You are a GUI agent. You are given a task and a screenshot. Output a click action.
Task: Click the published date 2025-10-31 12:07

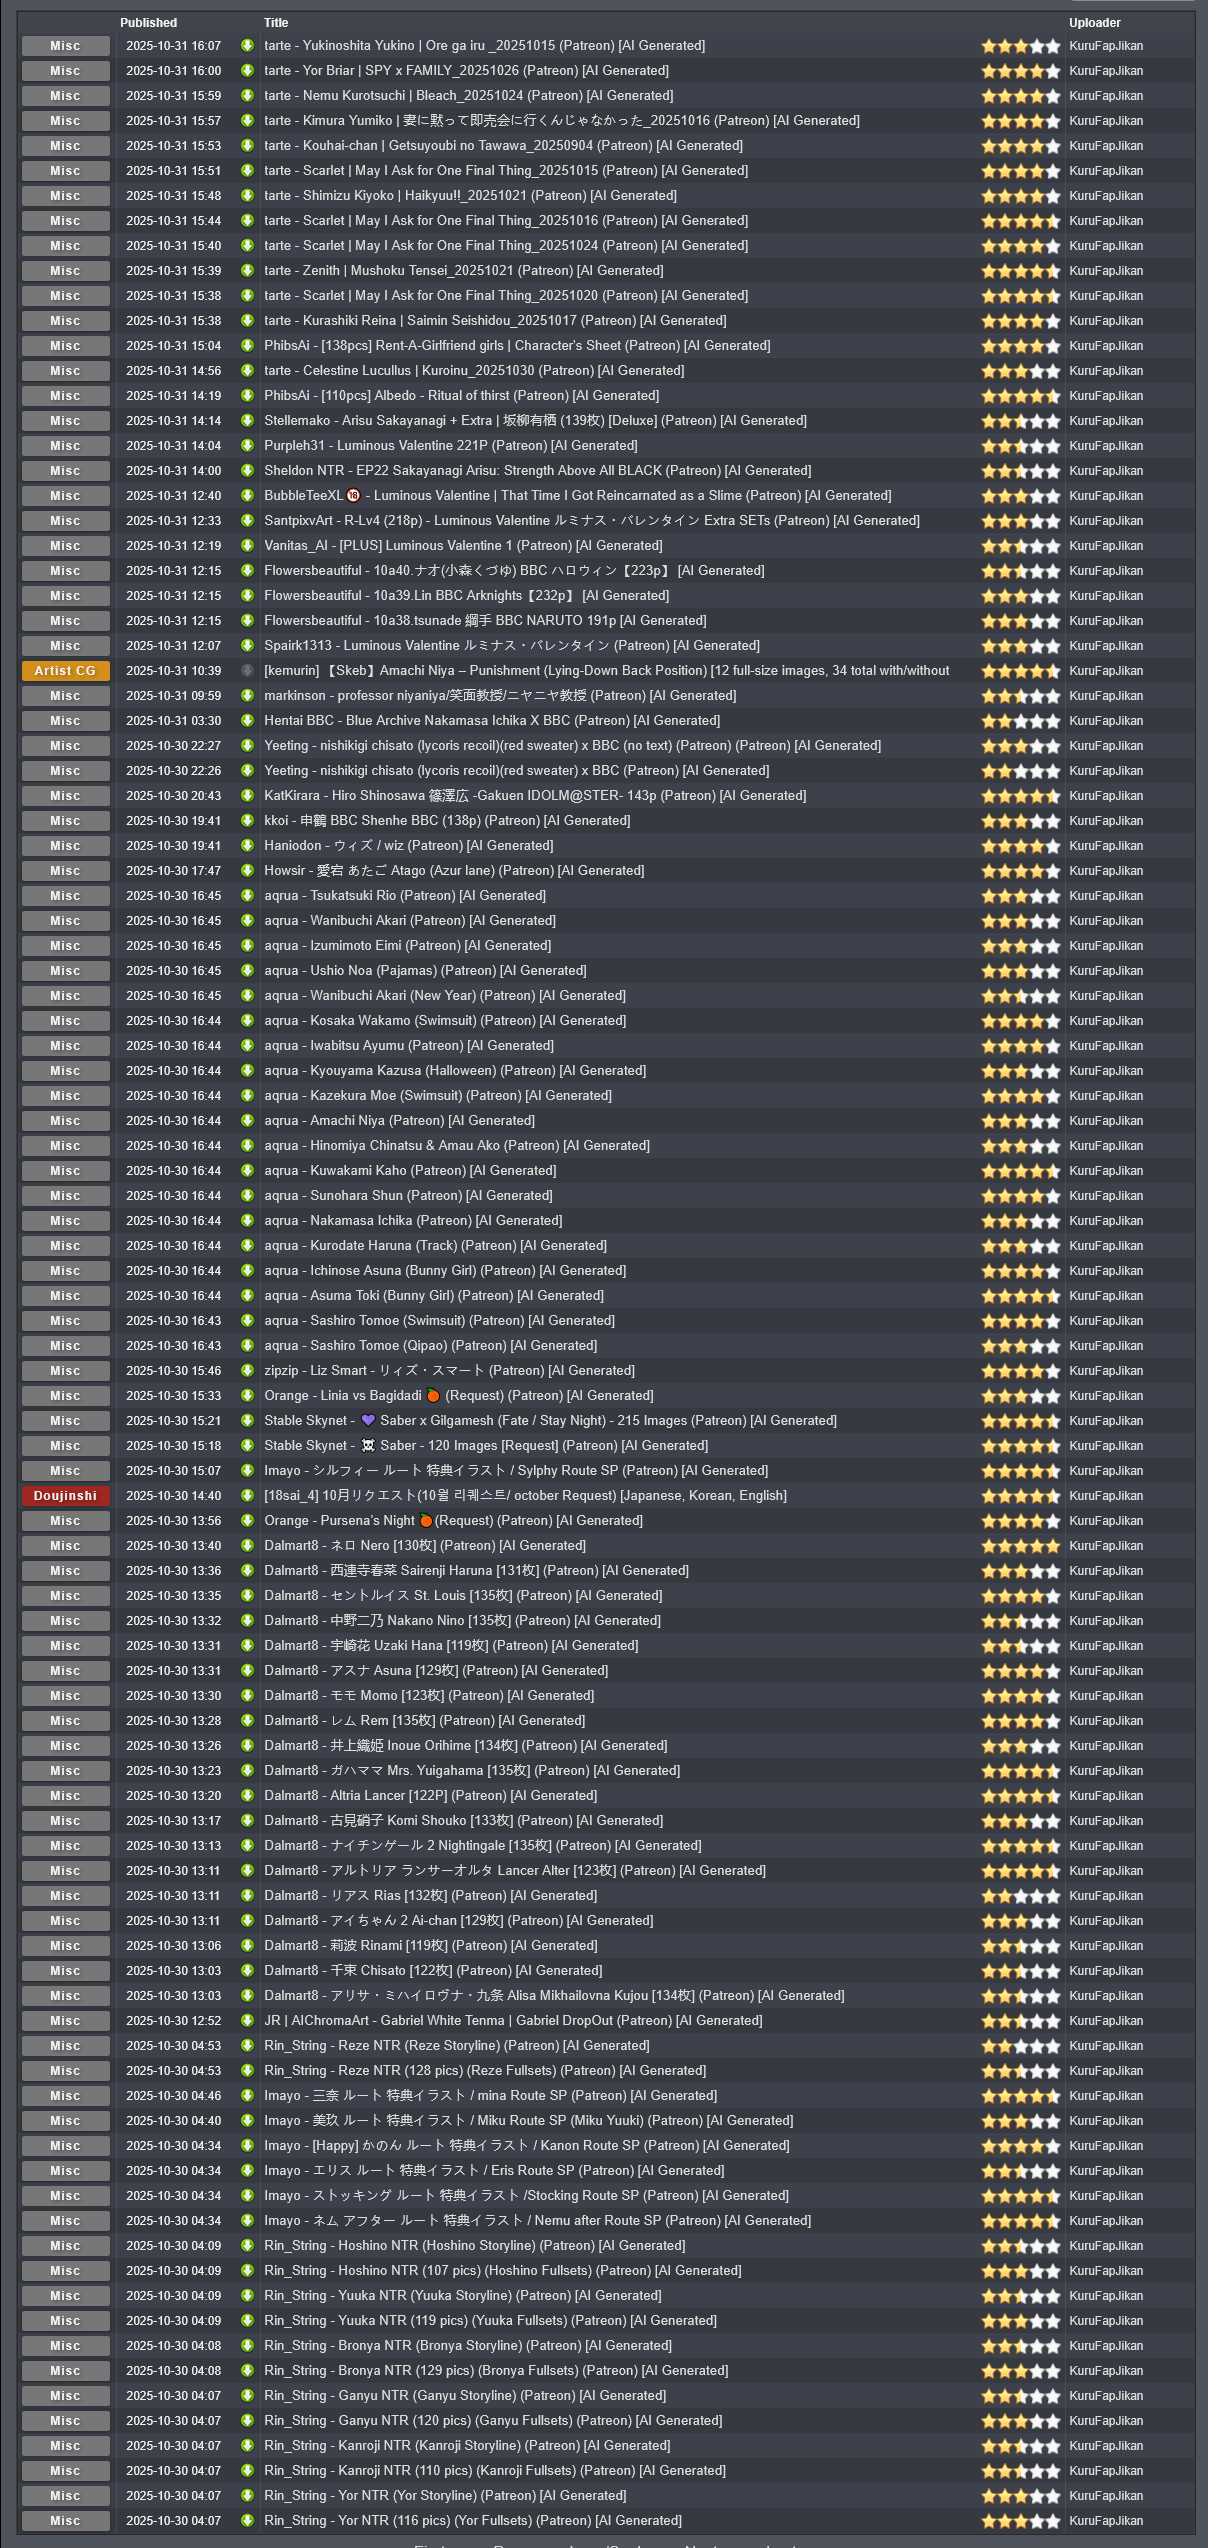pyautogui.click(x=174, y=646)
